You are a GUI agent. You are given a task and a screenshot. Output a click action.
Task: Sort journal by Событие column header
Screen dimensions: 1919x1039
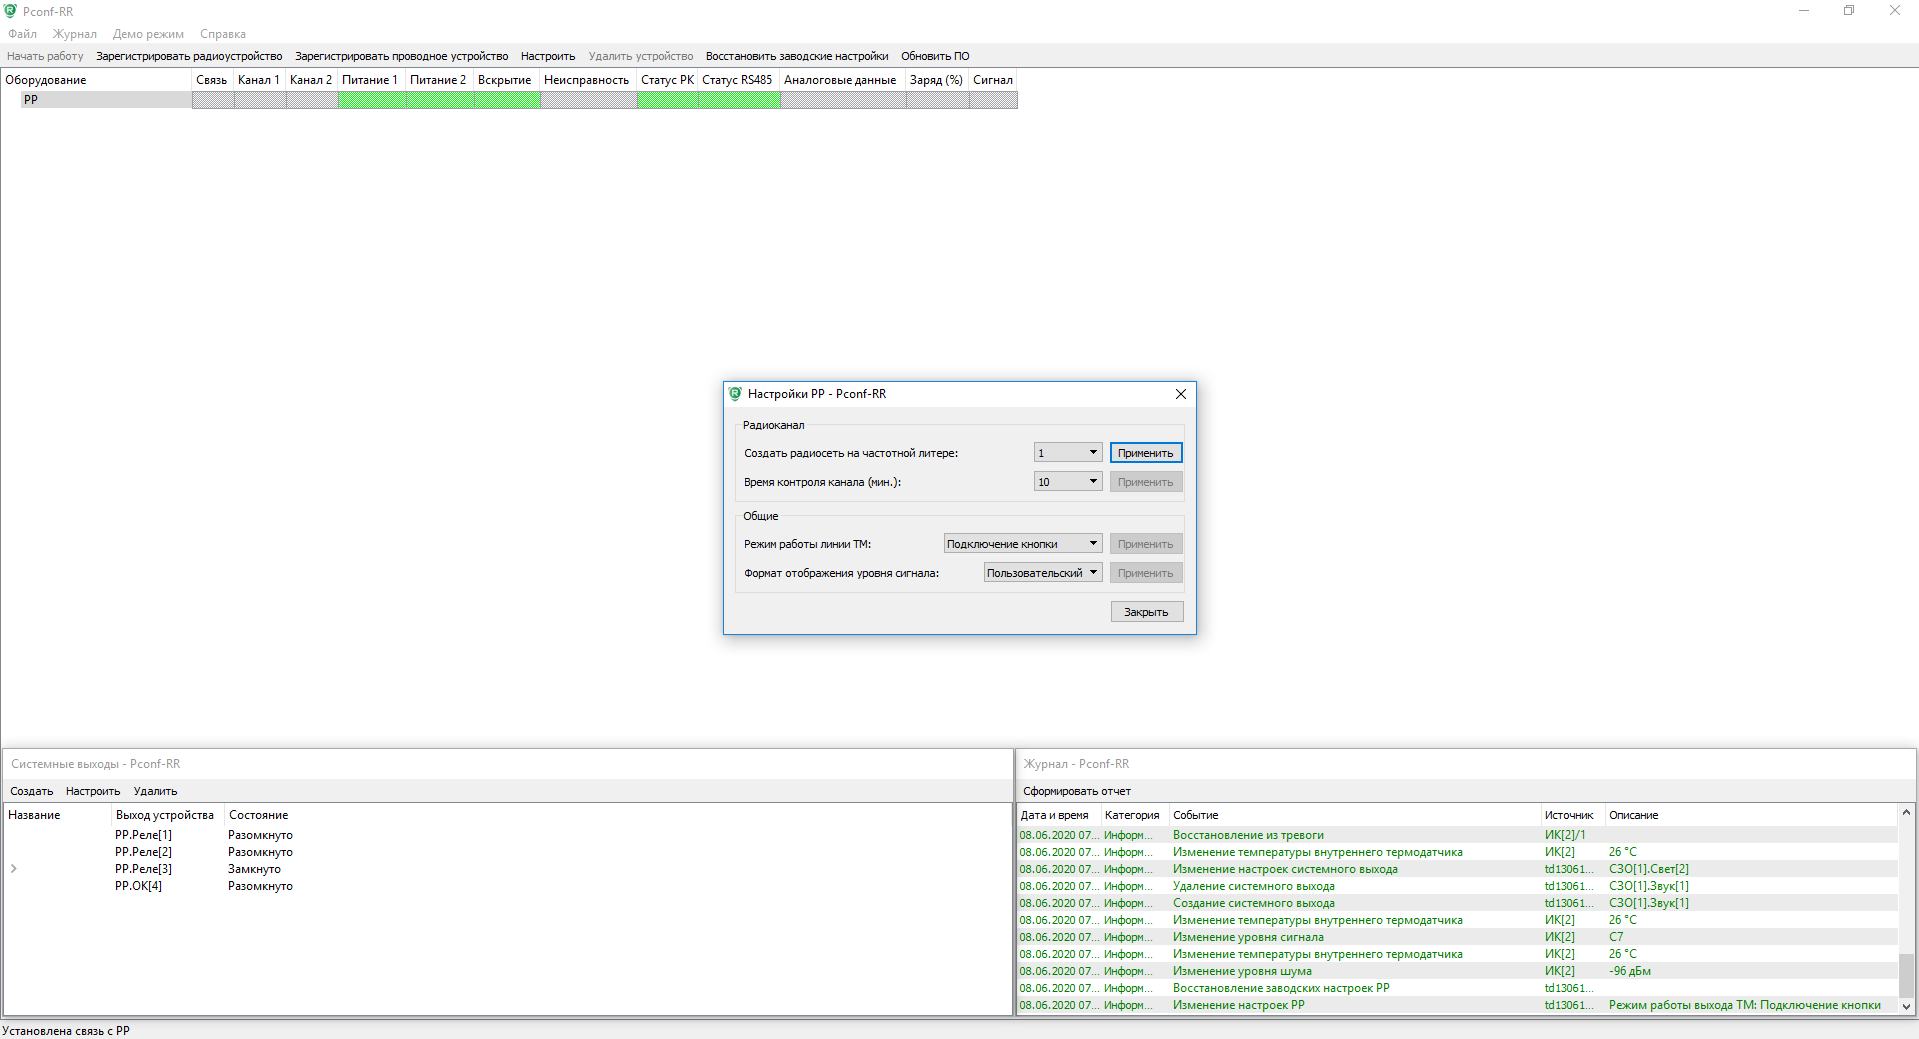point(1195,815)
